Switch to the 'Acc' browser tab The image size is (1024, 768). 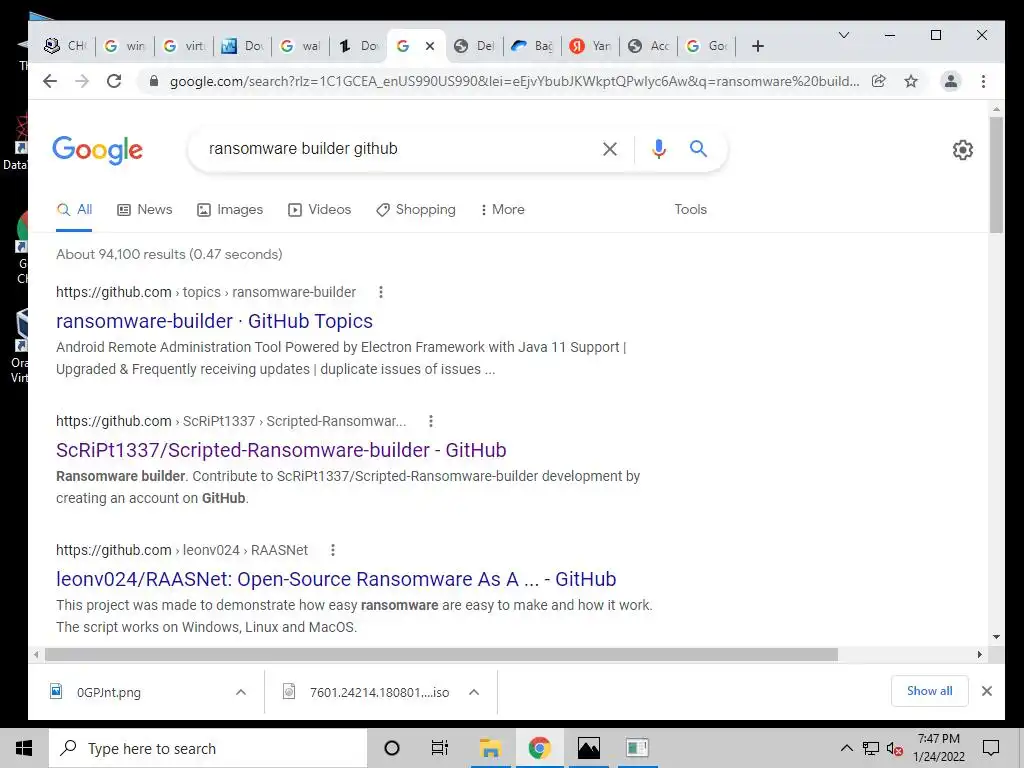[x=649, y=46]
